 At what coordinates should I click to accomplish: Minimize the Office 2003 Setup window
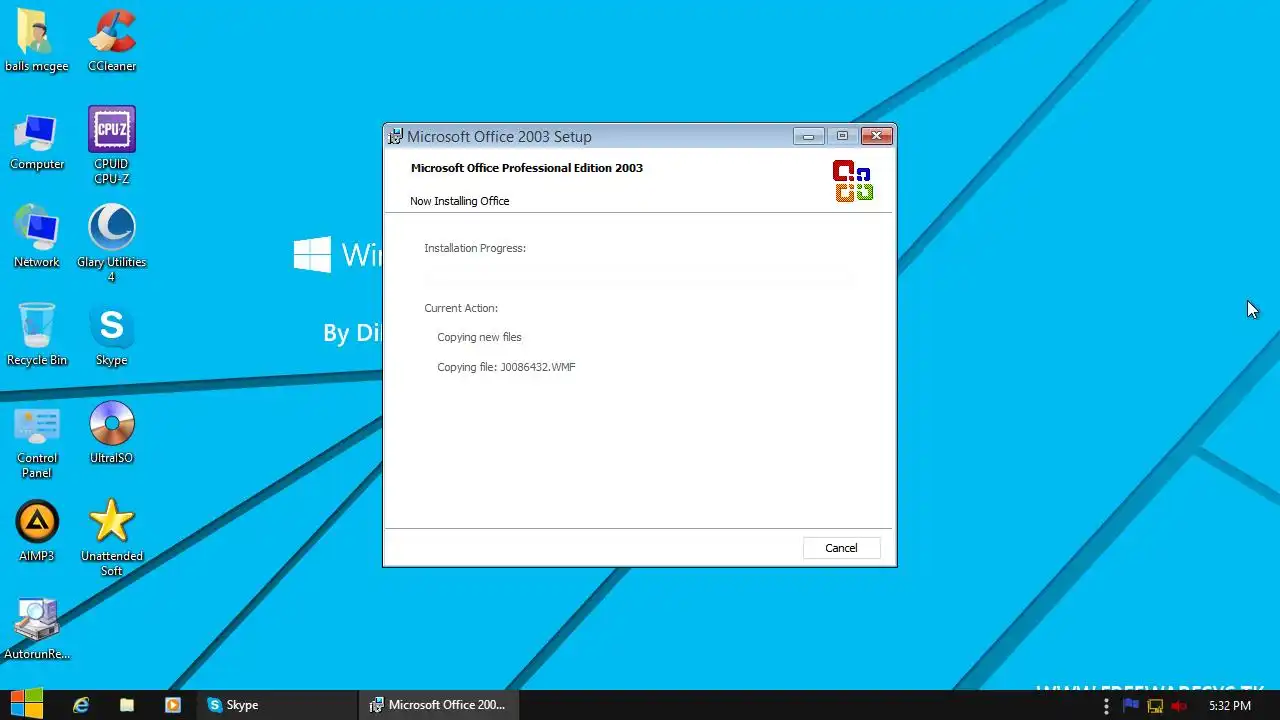tap(808, 136)
